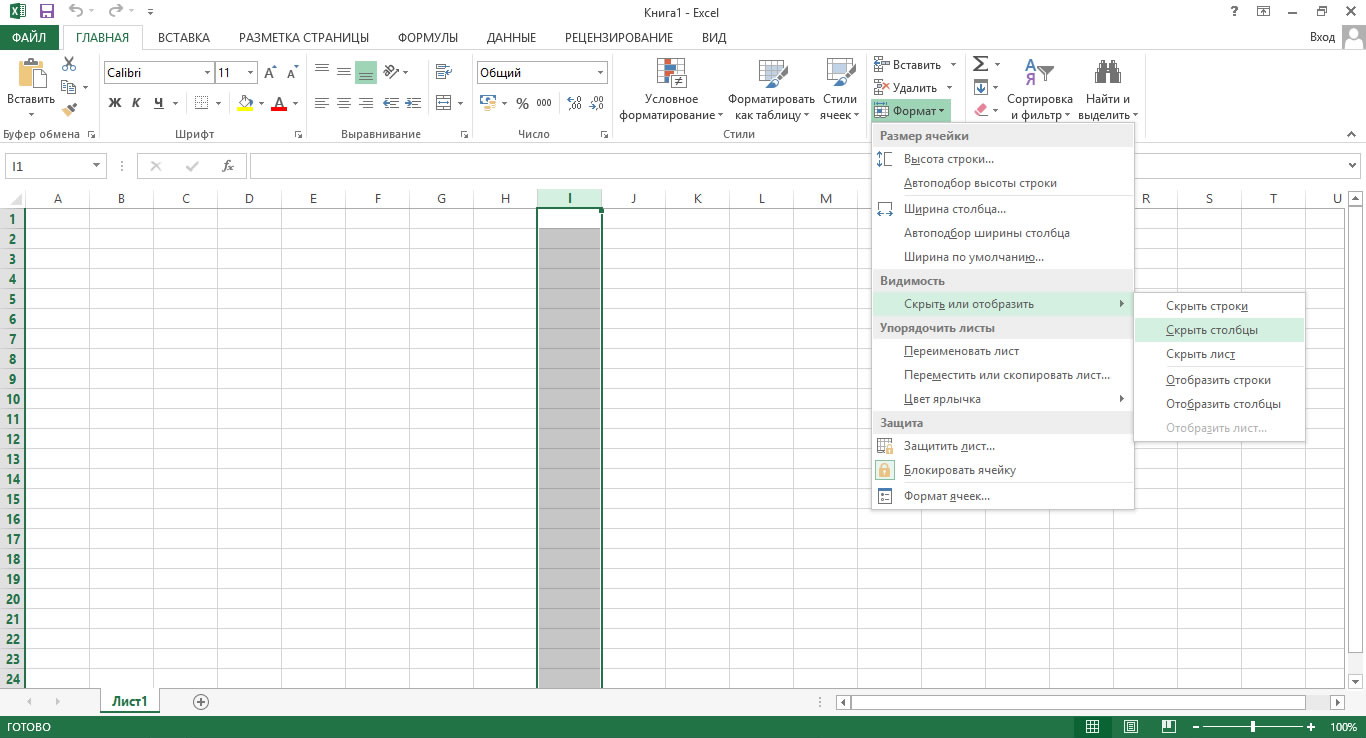This screenshot has width=1366, height=738.
Task: Click the AutoSum sigma icon
Action: click(x=980, y=64)
